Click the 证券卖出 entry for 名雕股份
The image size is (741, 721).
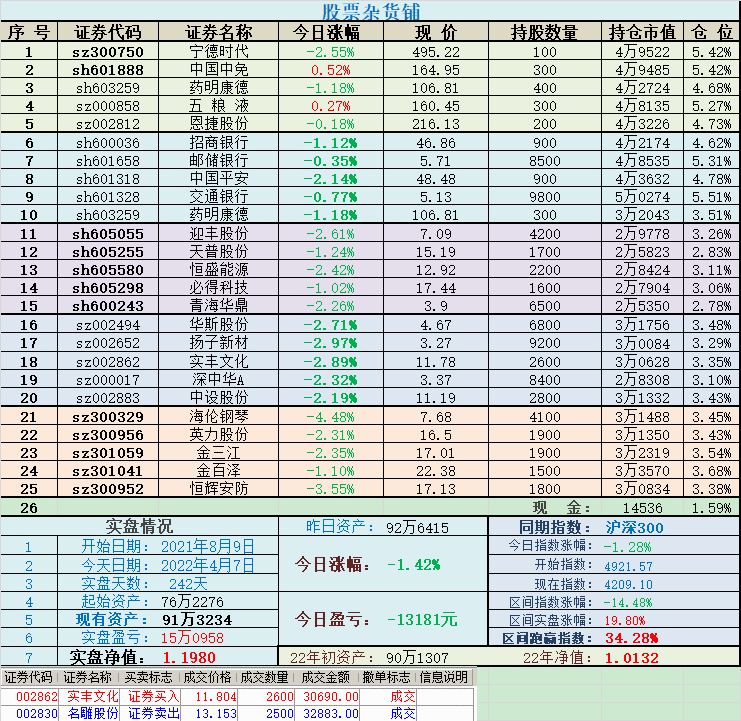pyautogui.click(x=153, y=712)
